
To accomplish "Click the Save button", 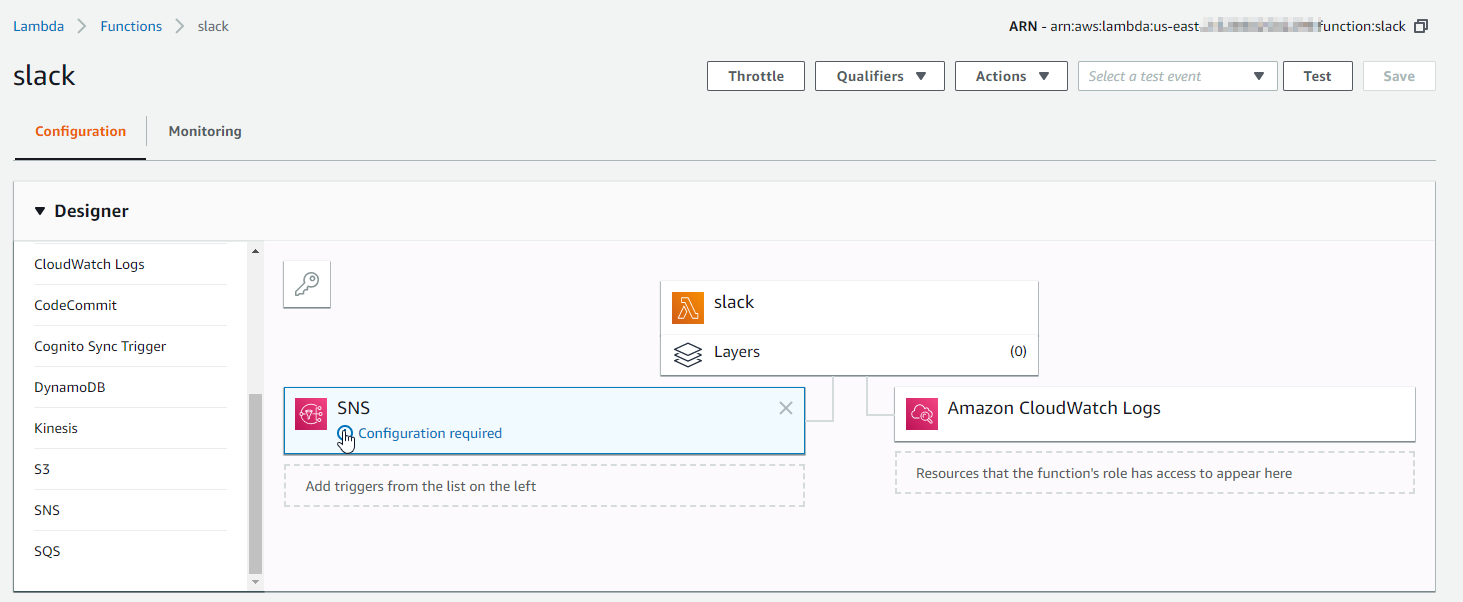I will pyautogui.click(x=1399, y=76).
